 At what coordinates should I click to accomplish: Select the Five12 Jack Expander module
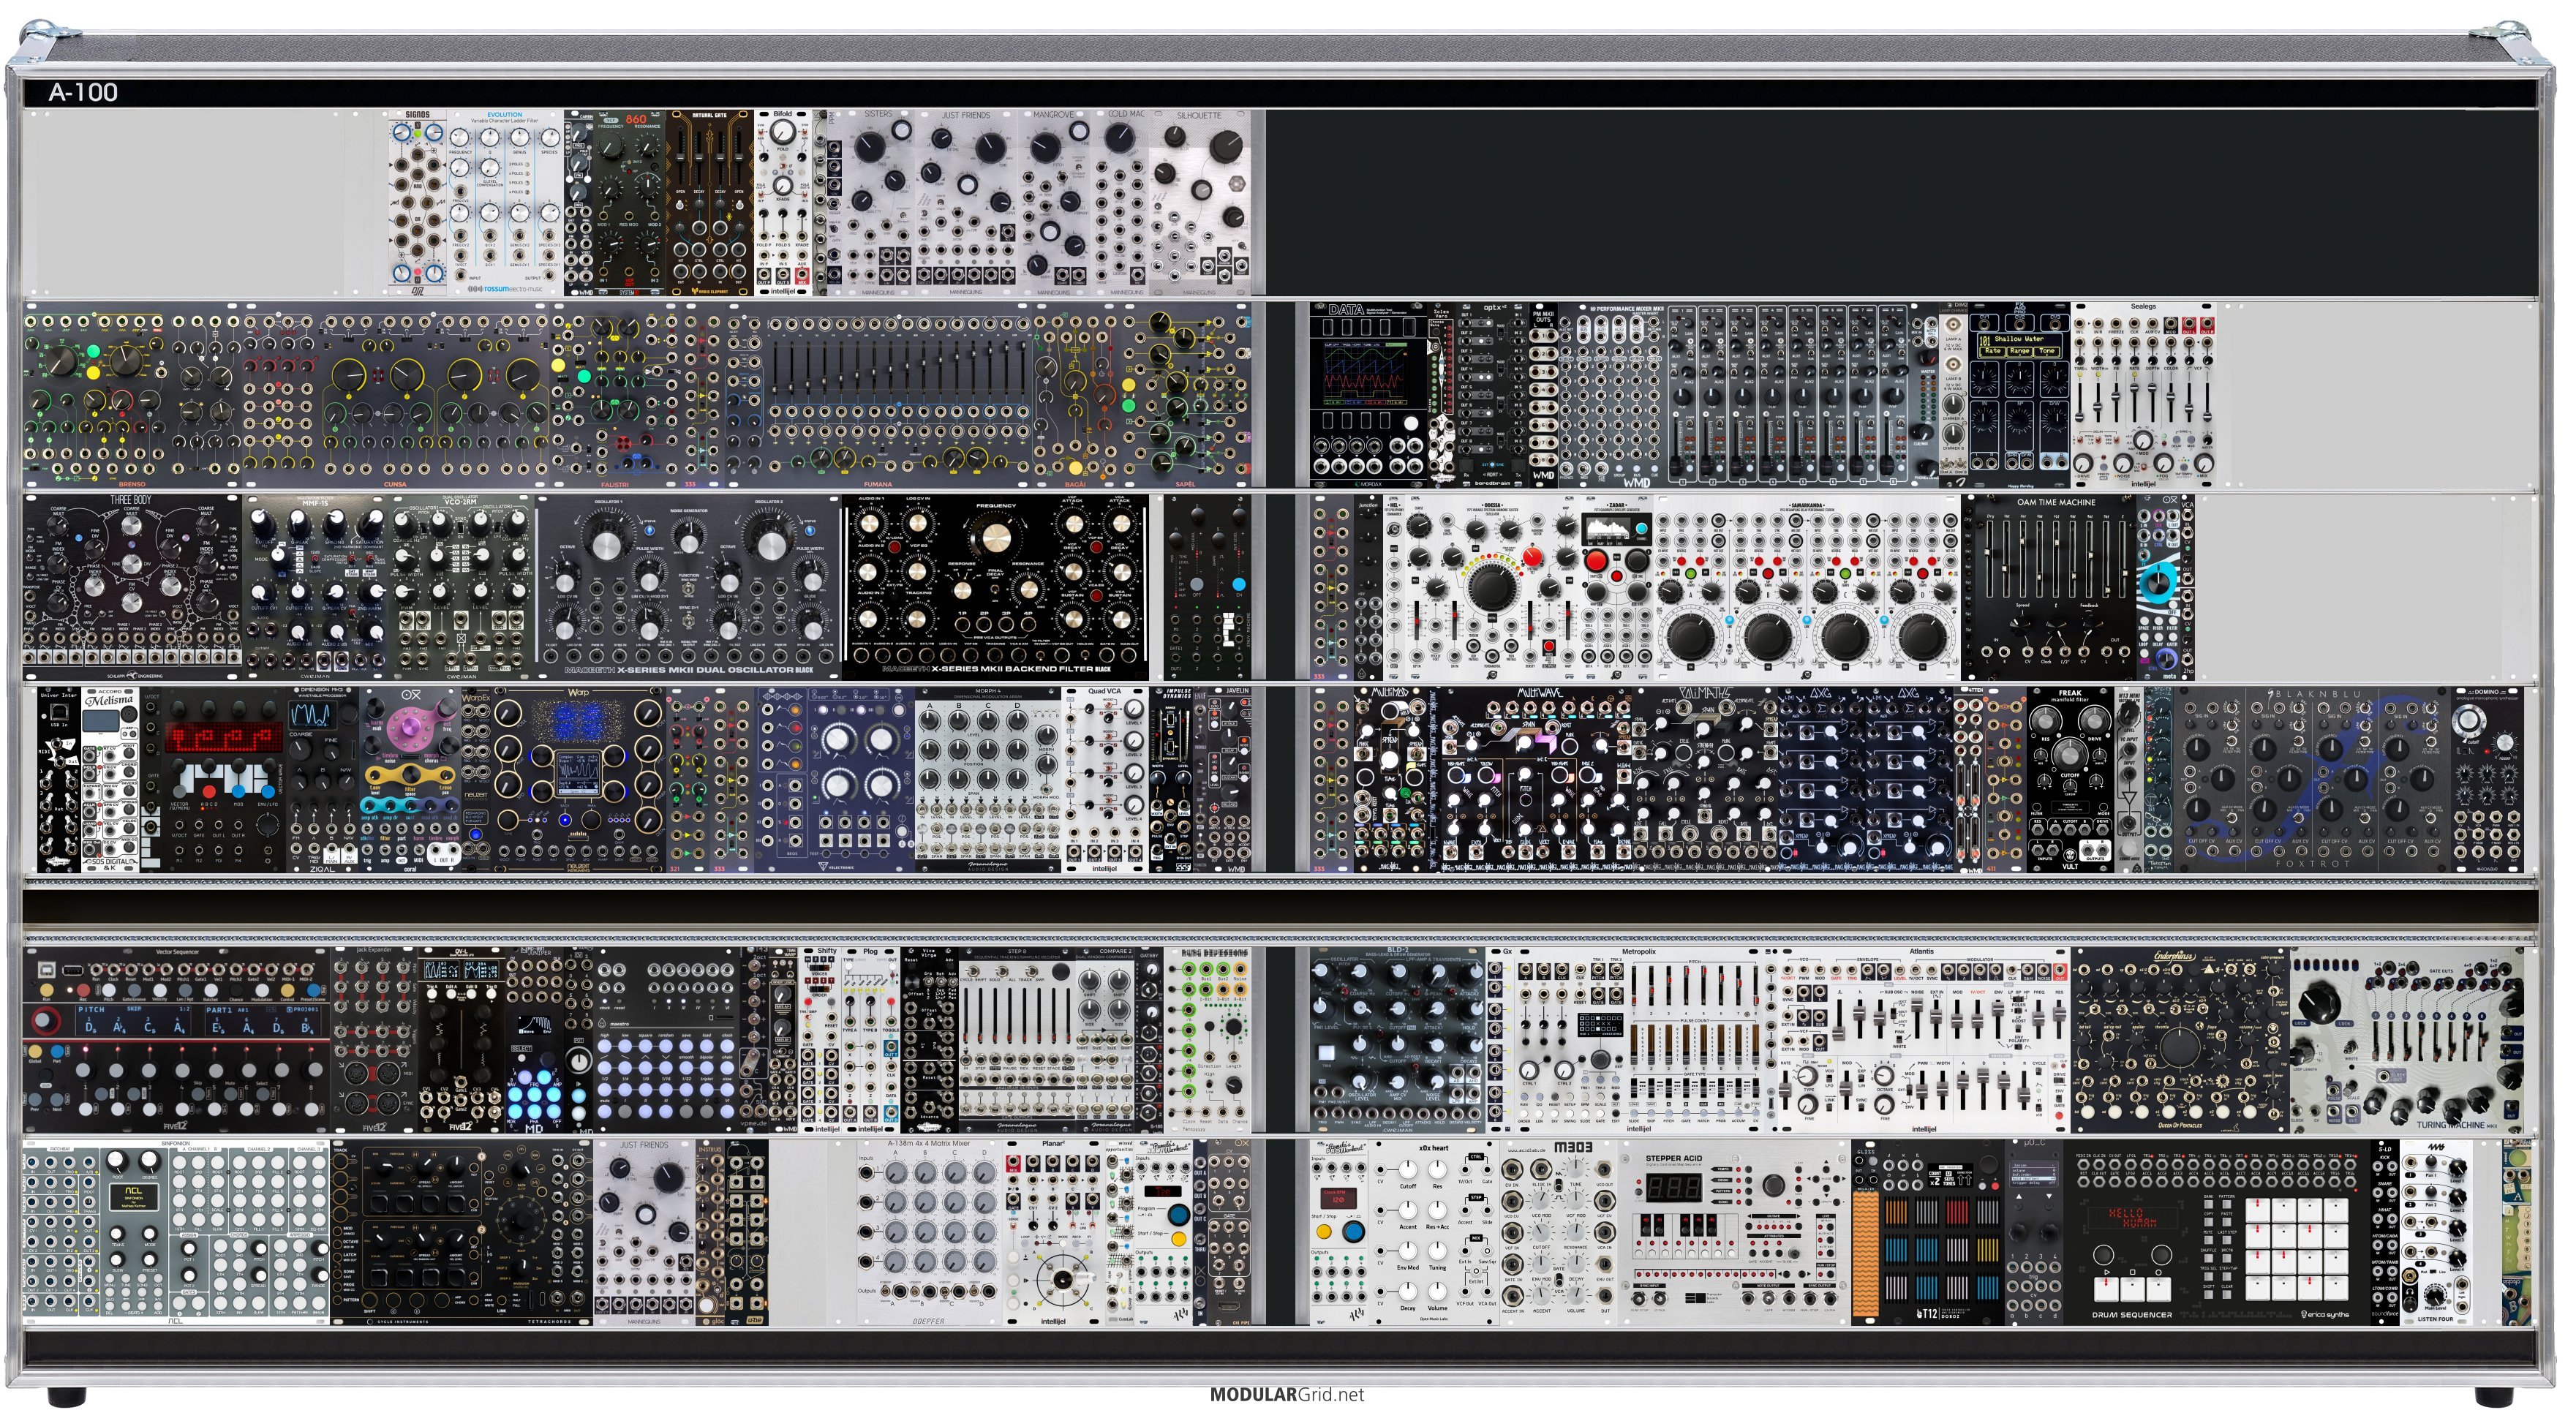(374, 1040)
